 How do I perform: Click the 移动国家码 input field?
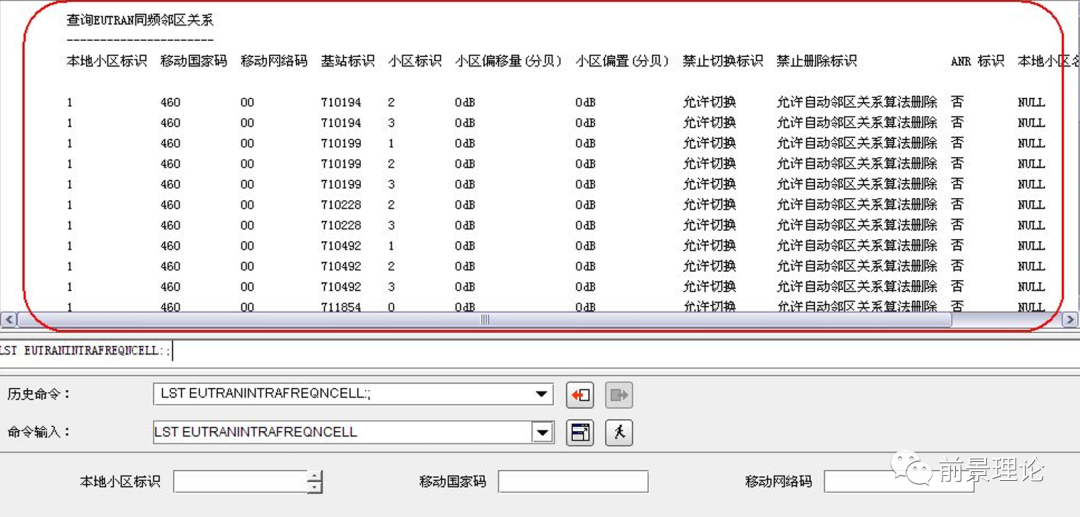(572, 482)
